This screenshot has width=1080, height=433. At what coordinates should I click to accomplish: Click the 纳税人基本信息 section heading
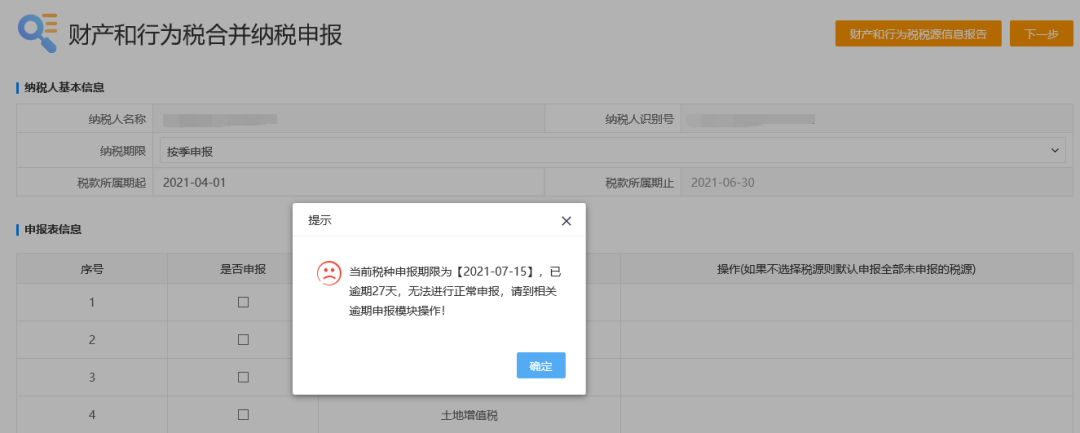[x=64, y=87]
